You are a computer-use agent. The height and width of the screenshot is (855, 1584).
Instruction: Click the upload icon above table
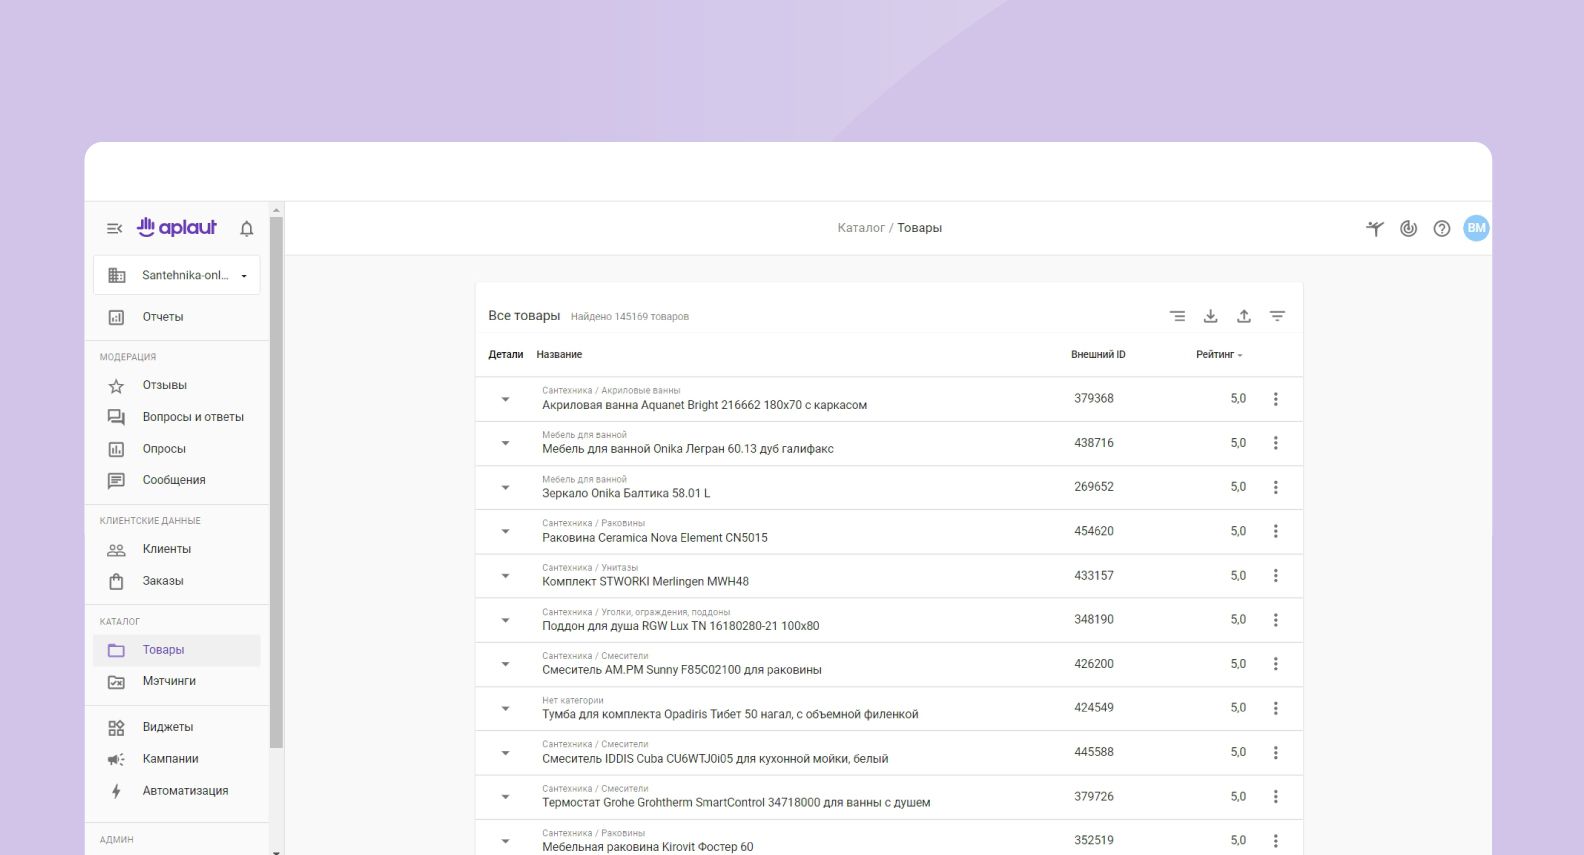coord(1243,316)
